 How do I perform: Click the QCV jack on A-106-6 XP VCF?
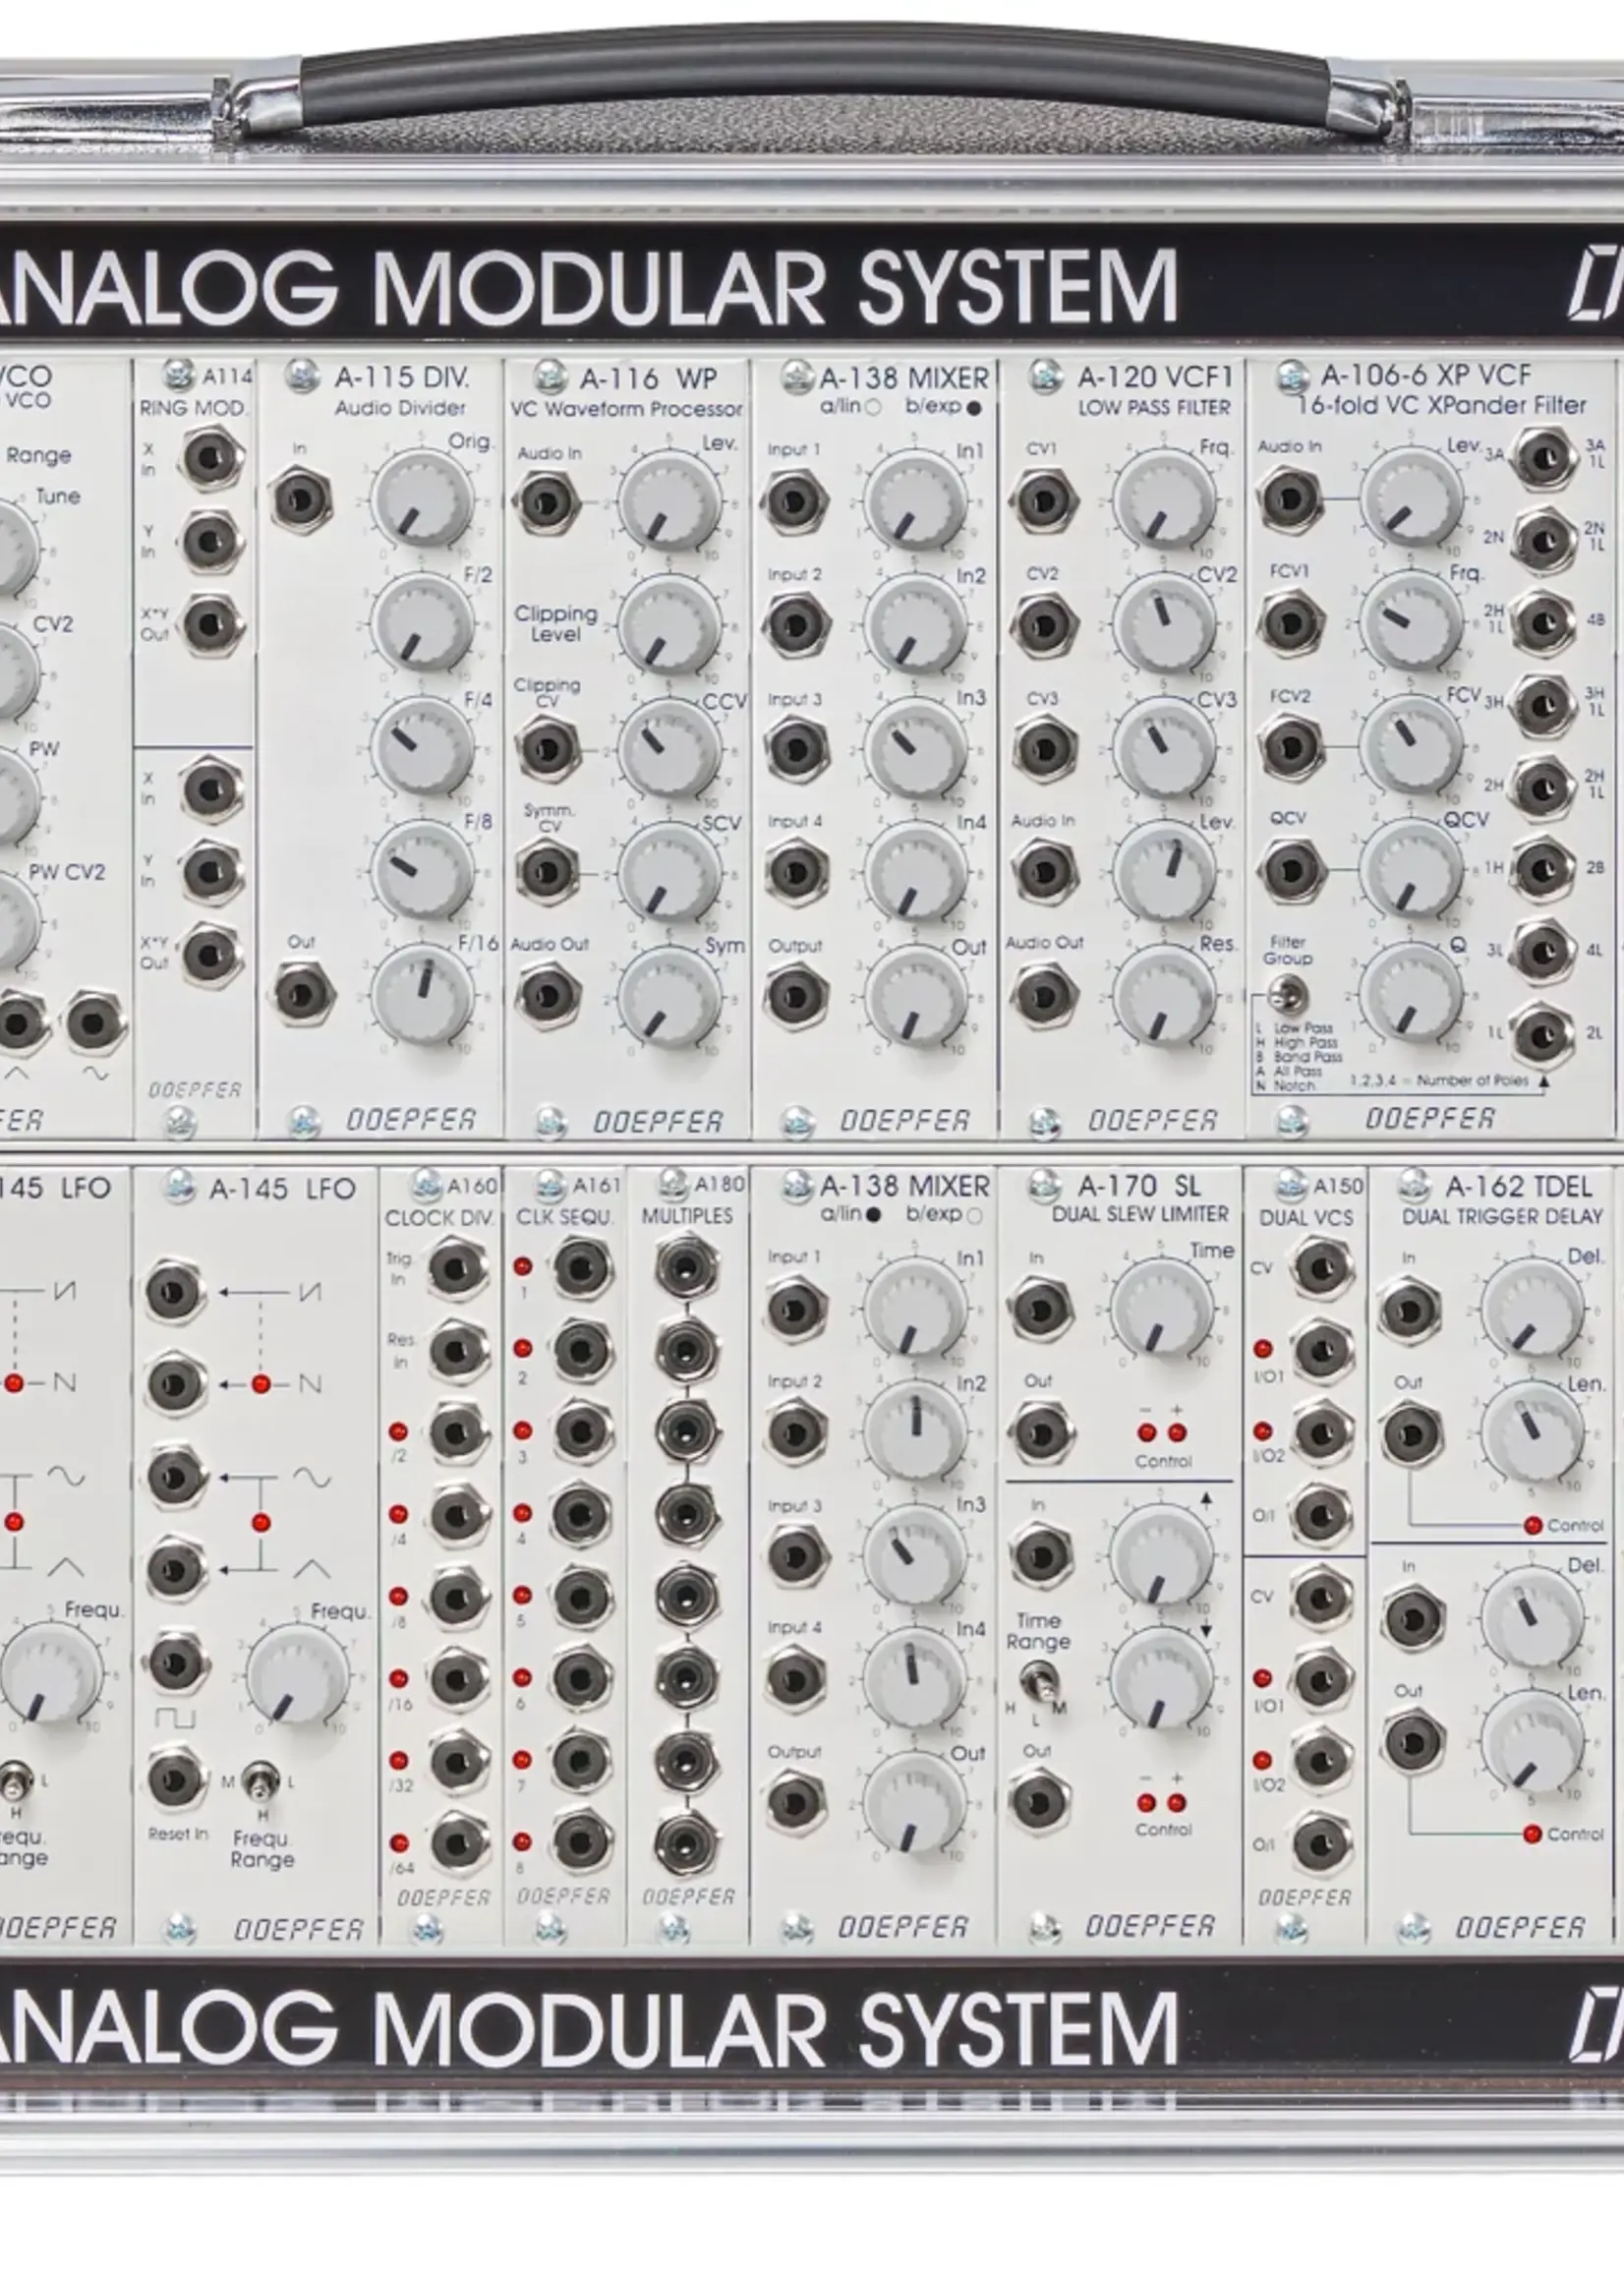pyautogui.click(x=1290, y=870)
